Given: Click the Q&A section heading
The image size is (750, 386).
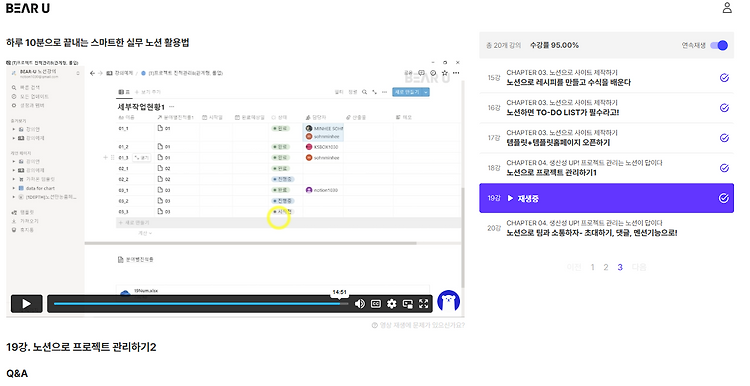Looking at the screenshot, I should [x=17, y=374].
